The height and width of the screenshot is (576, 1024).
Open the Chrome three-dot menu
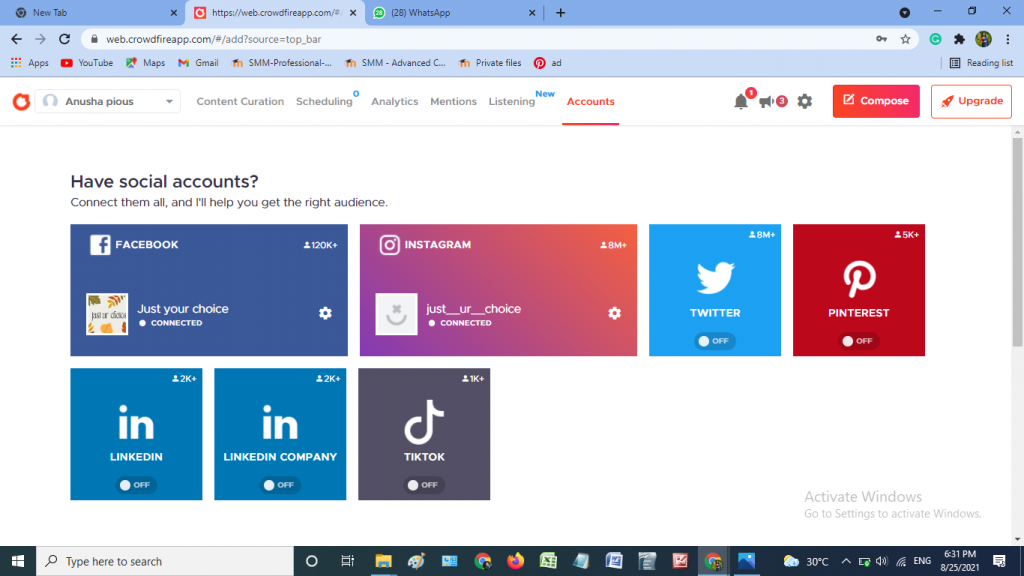coord(1008,39)
